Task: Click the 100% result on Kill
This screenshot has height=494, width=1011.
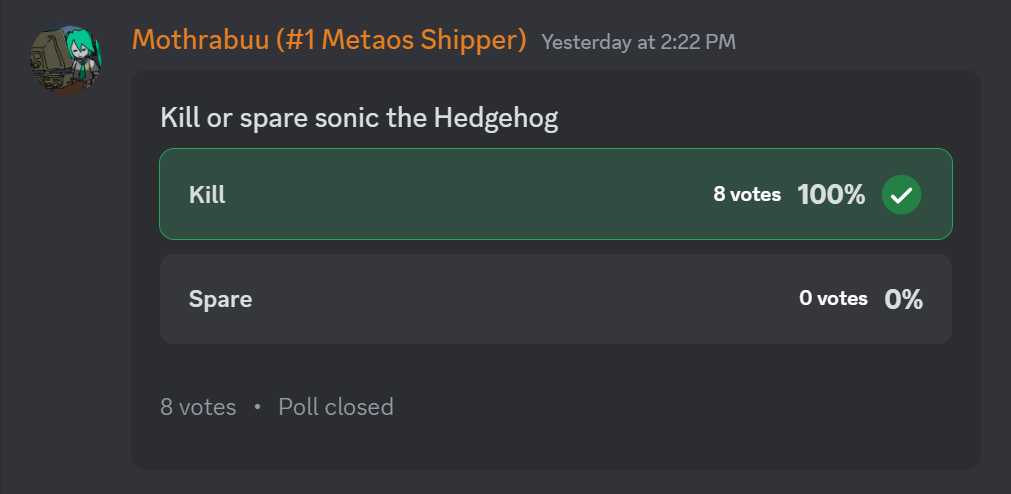Action: point(830,195)
